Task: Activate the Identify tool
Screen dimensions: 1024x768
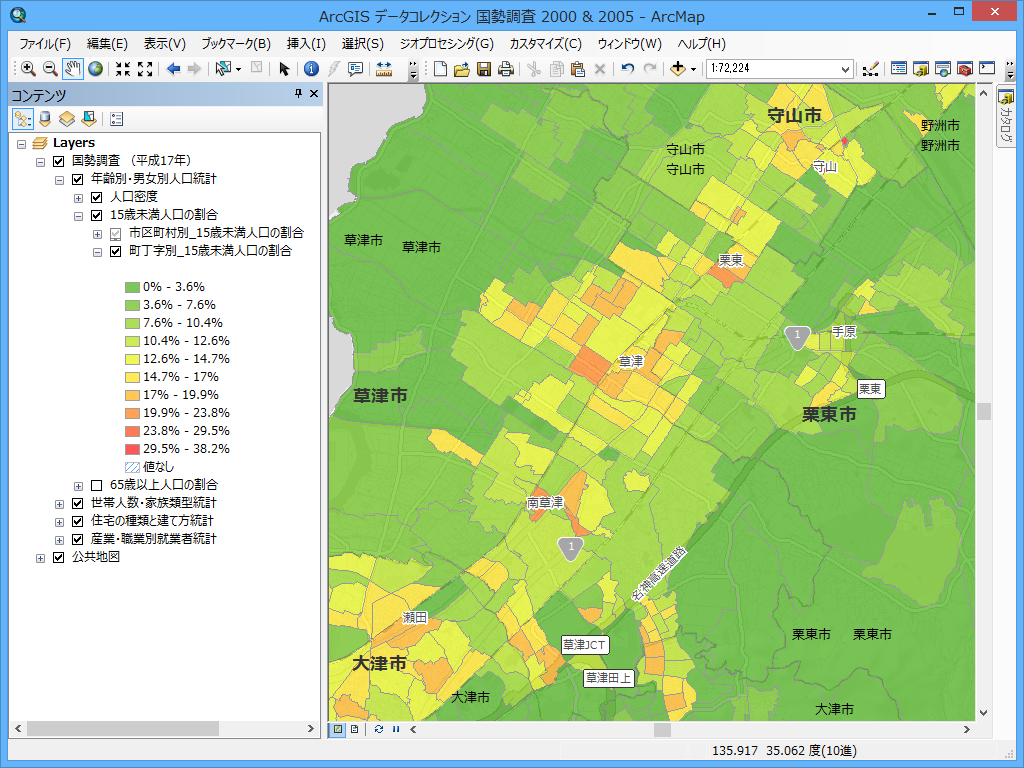Action: pyautogui.click(x=311, y=69)
